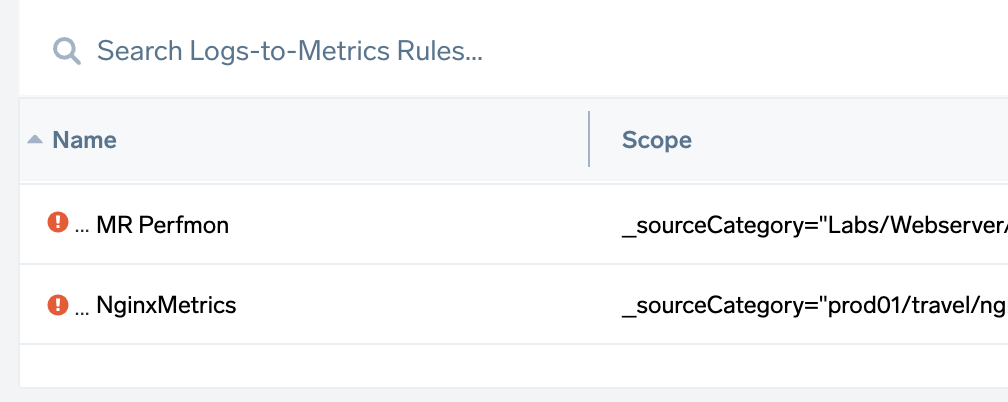Focus the Search Logs-to-Metrics Rules field
Image resolution: width=1008 pixels, height=402 pixels.
pyautogui.click(x=290, y=51)
